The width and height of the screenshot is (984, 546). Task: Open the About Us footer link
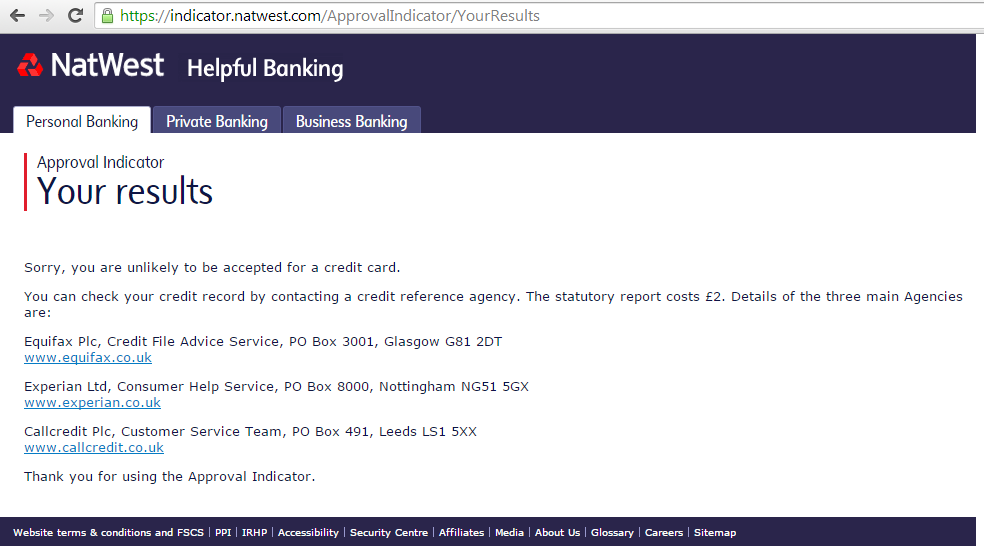pos(557,532)
